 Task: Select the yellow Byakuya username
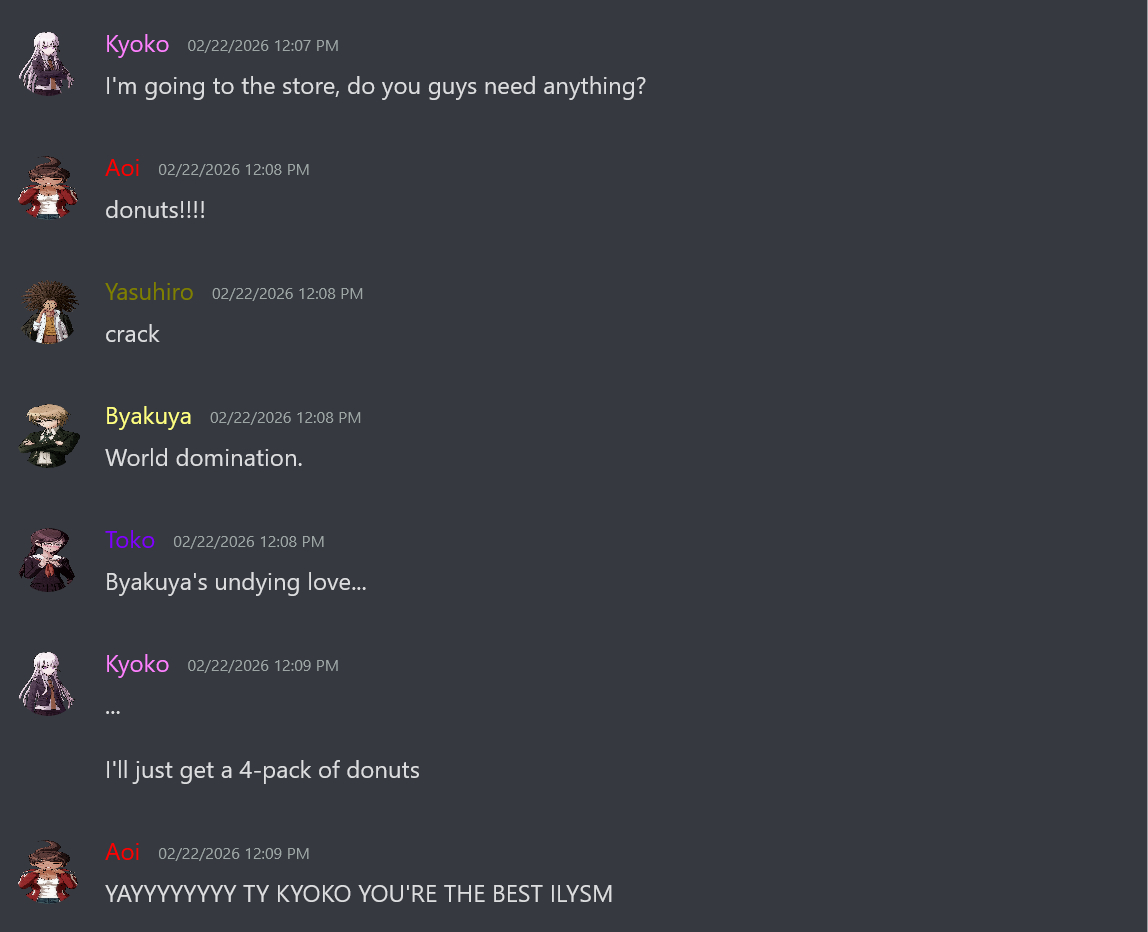click(149, 417)
